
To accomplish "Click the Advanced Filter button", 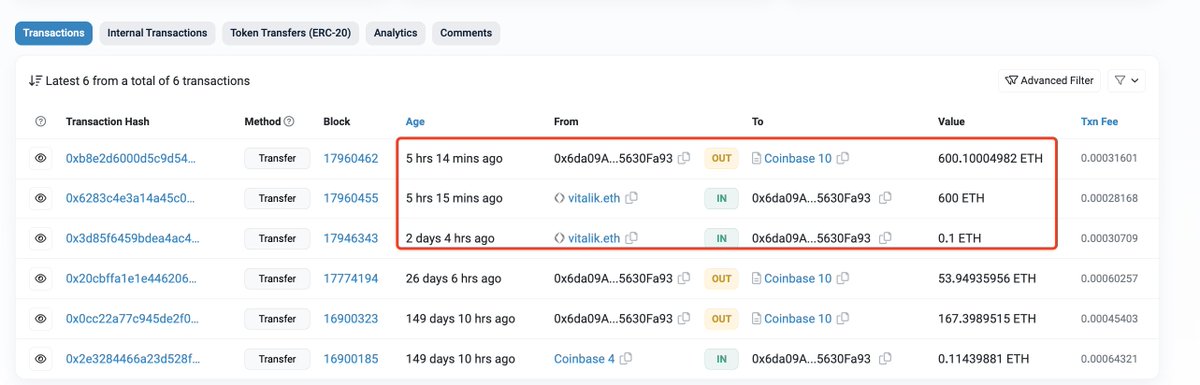I will [1049, 80].
